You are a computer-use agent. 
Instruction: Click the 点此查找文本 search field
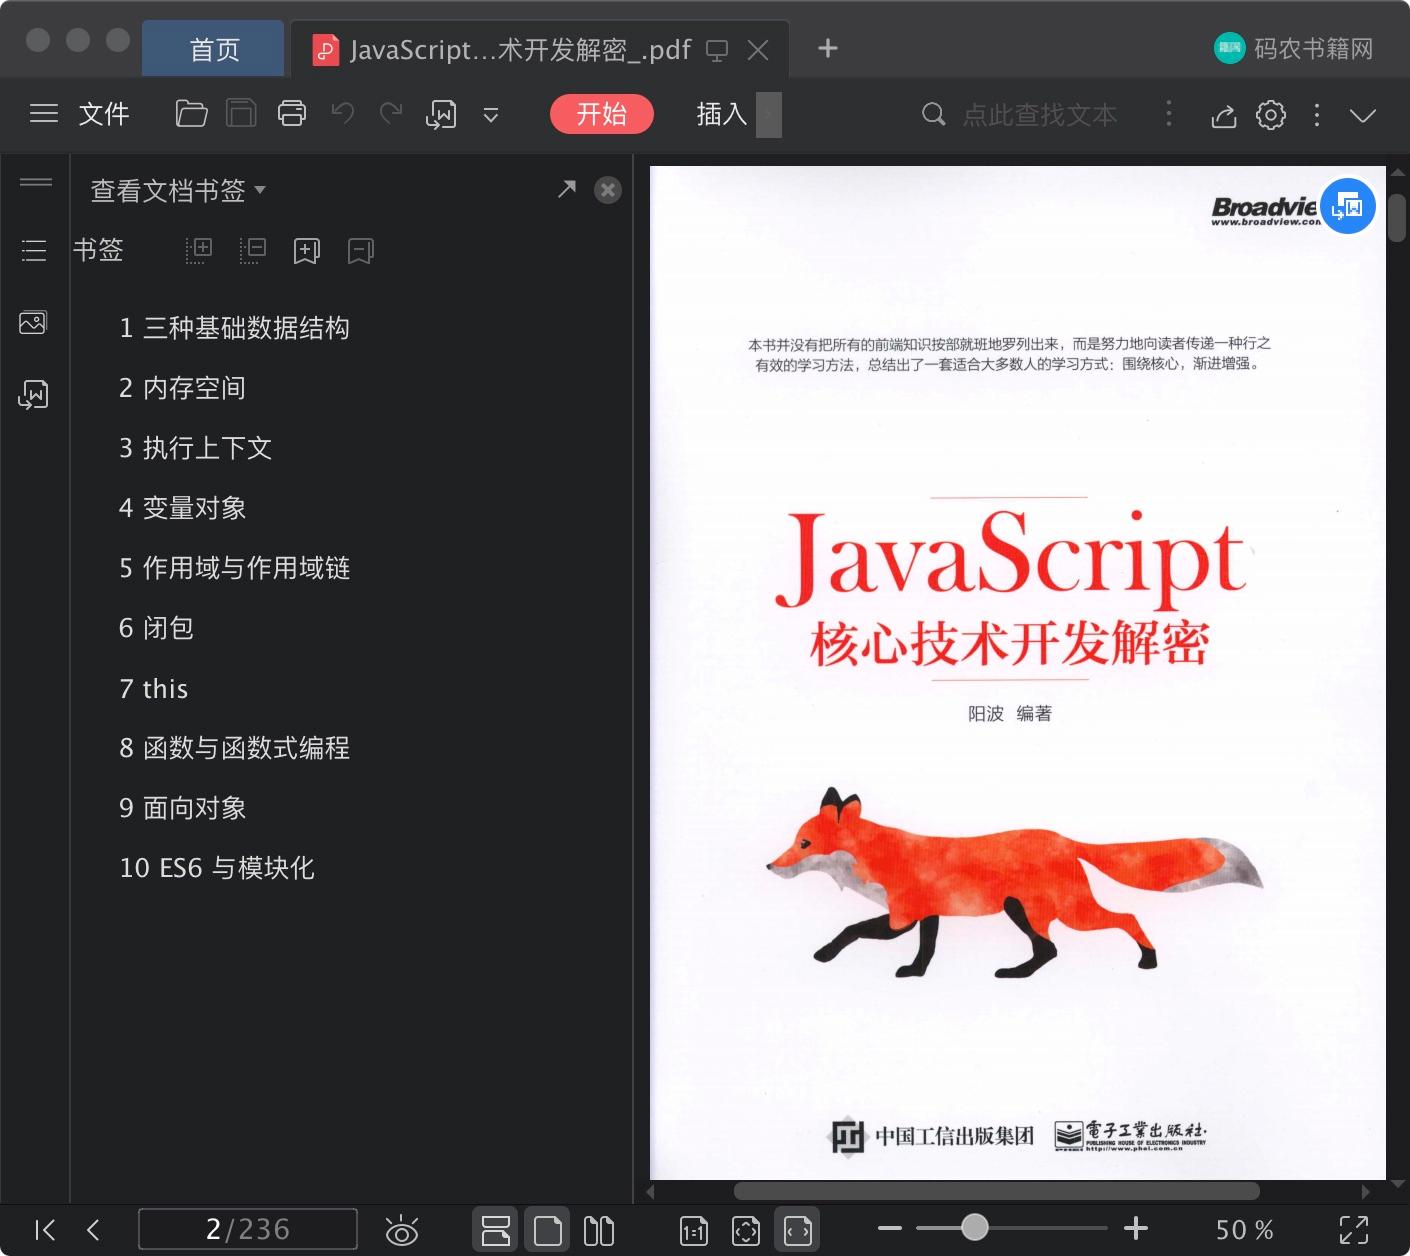pyautogui.click(x=1039, y=115)
